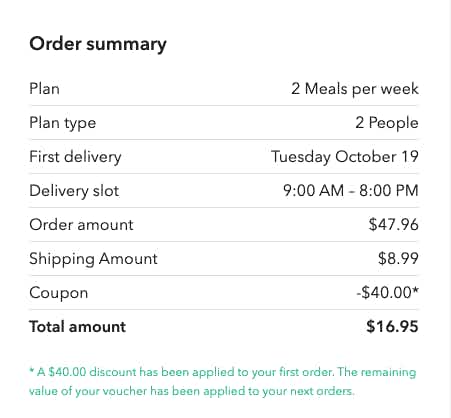This screenshot has width=451, height=418.
Task: Select the Plan type label
Action: click(63, 123)
